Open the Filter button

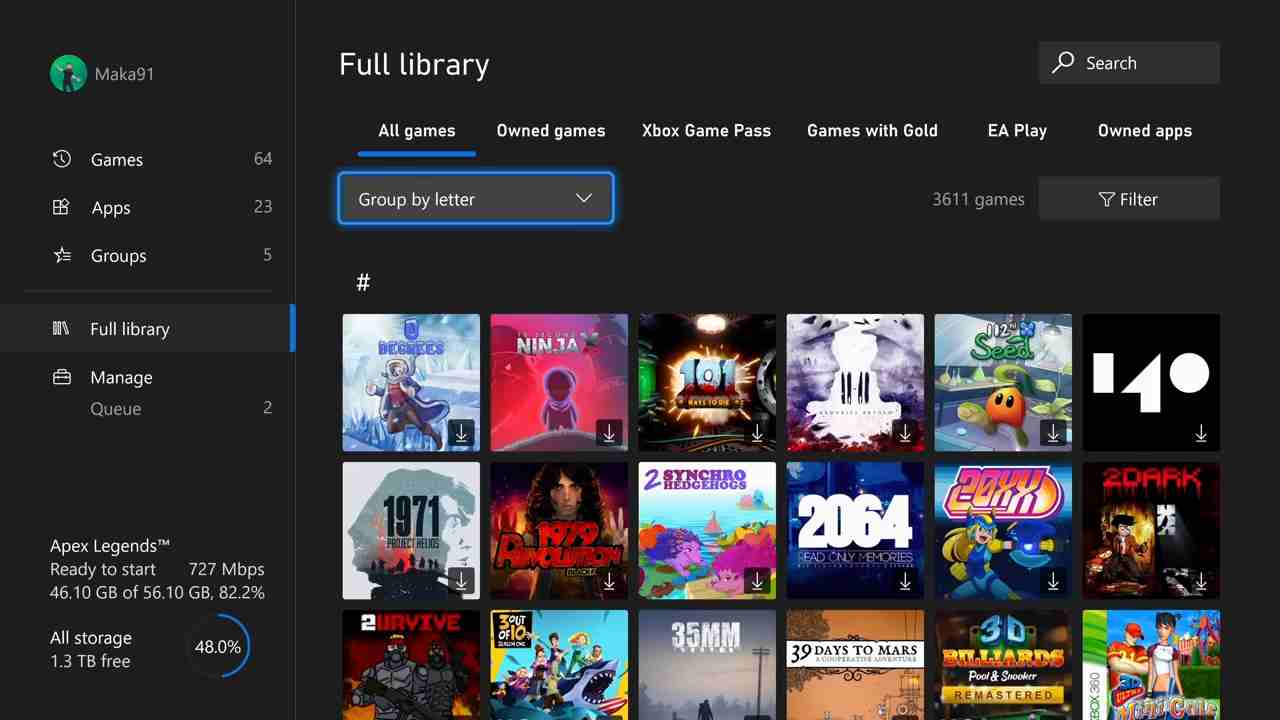click(1129, 199)
